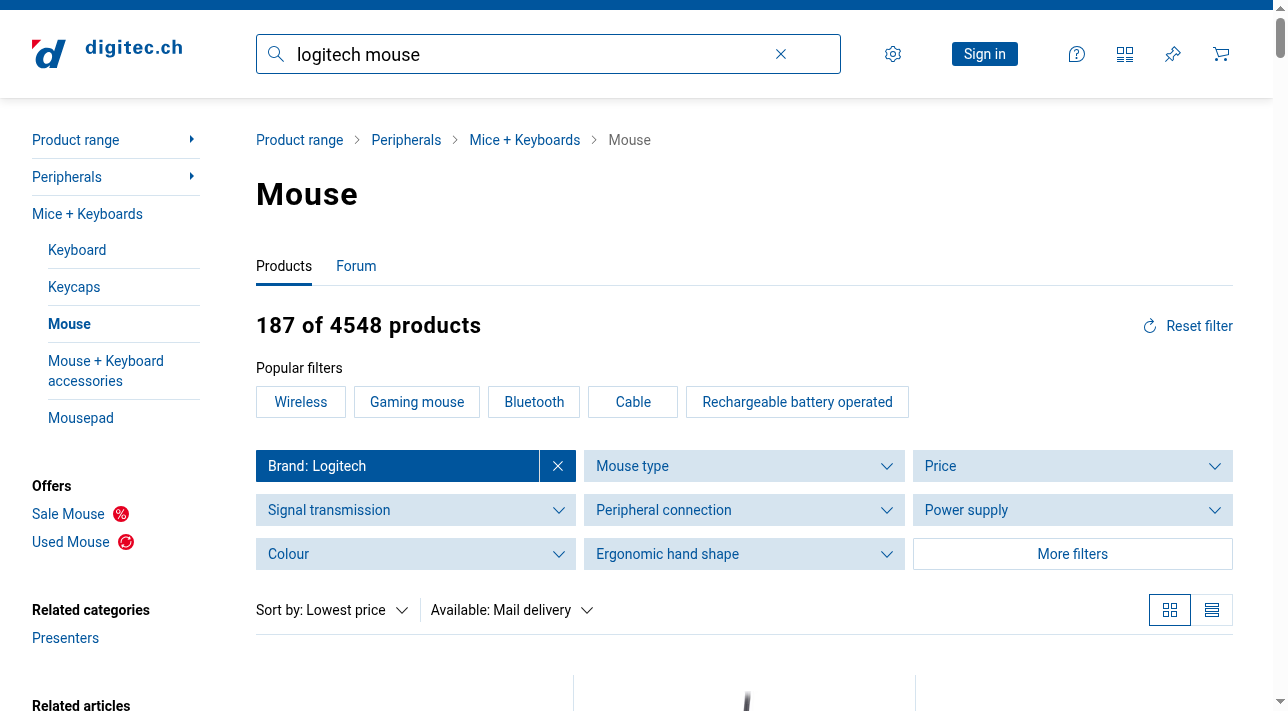
Task: Expand the Product range sidebar arrow
Action: point(191,139)
